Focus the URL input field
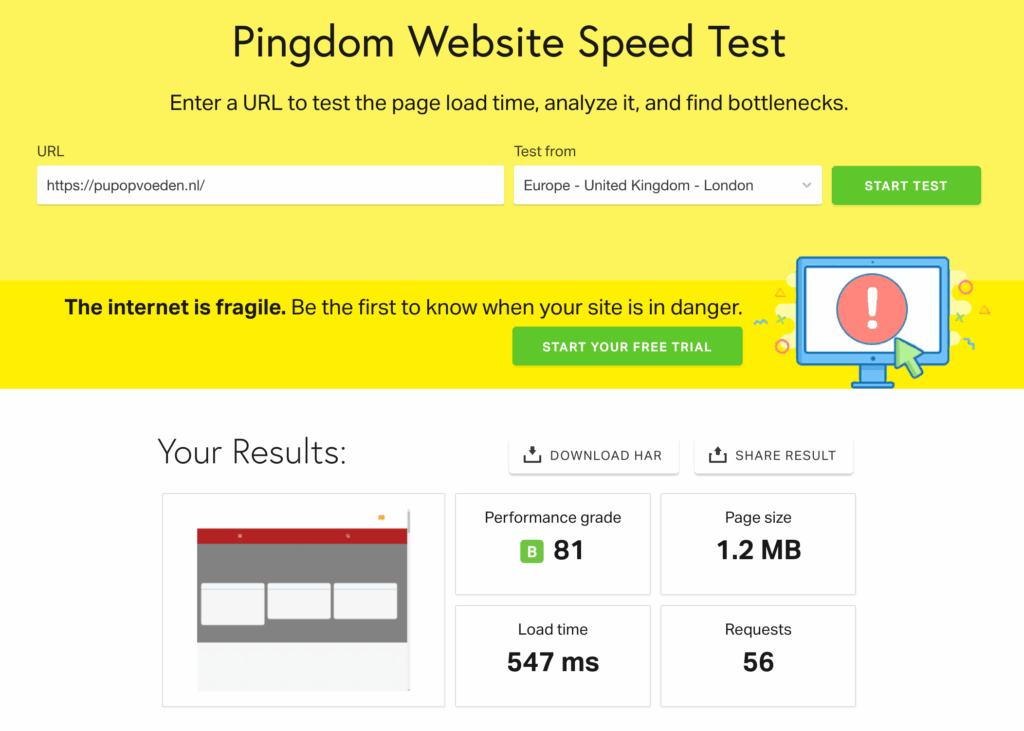 click(270, 185)
